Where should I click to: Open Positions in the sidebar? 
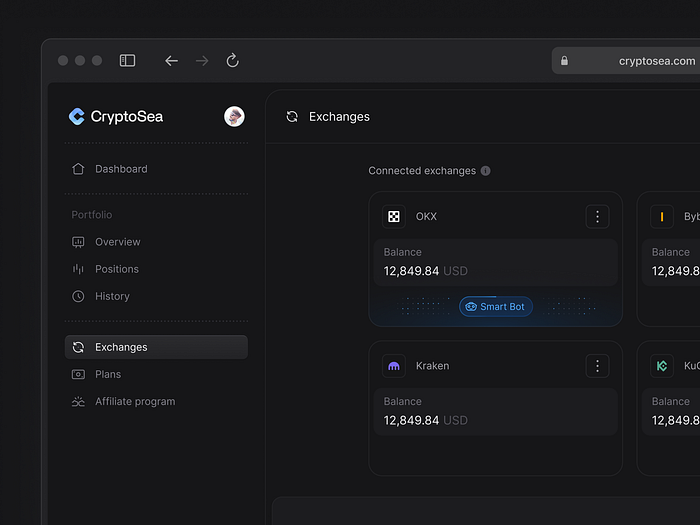coord(156,269)
